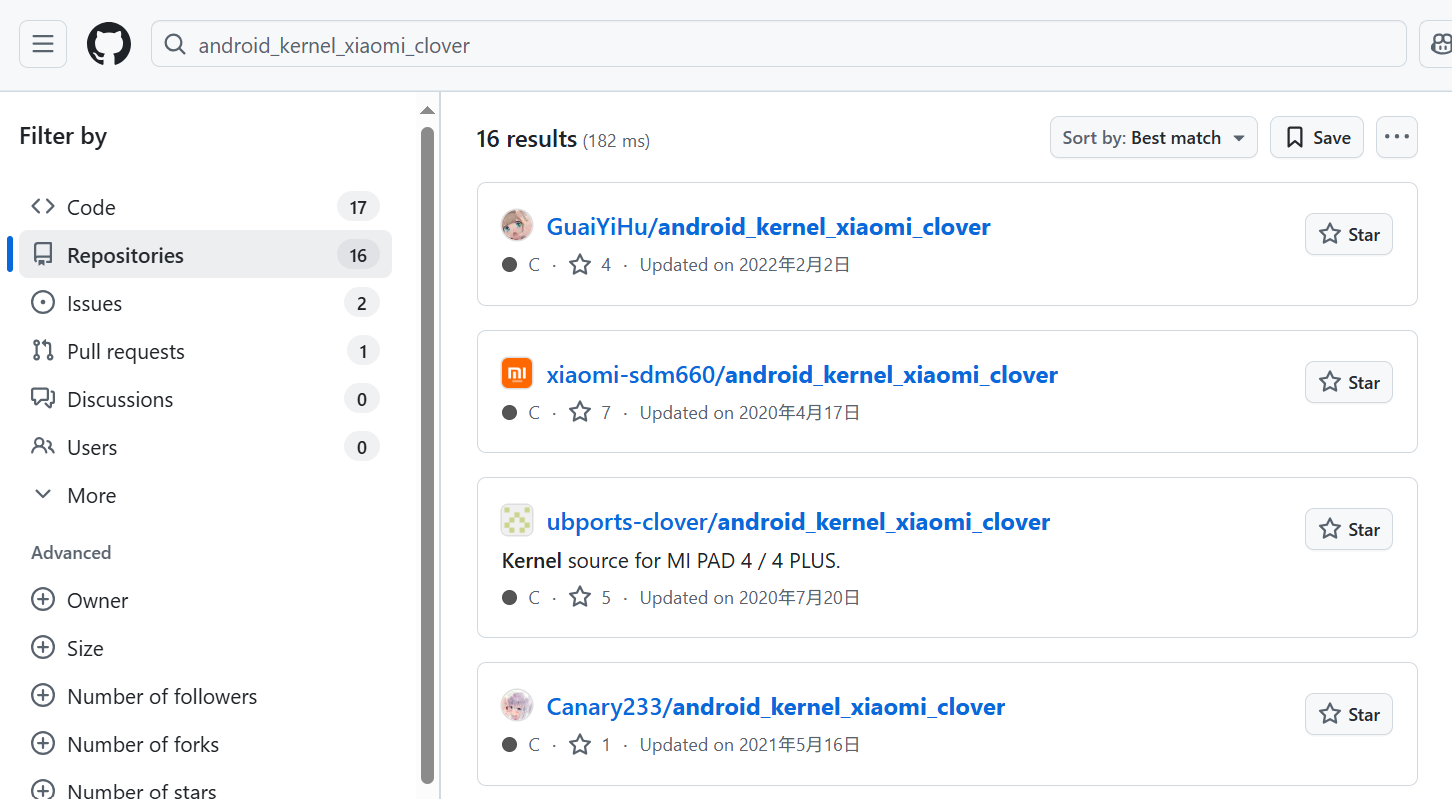Click the Canary233 user avatar
Image resolution: width=1452 pixels, height=799 pixels.
517,706
